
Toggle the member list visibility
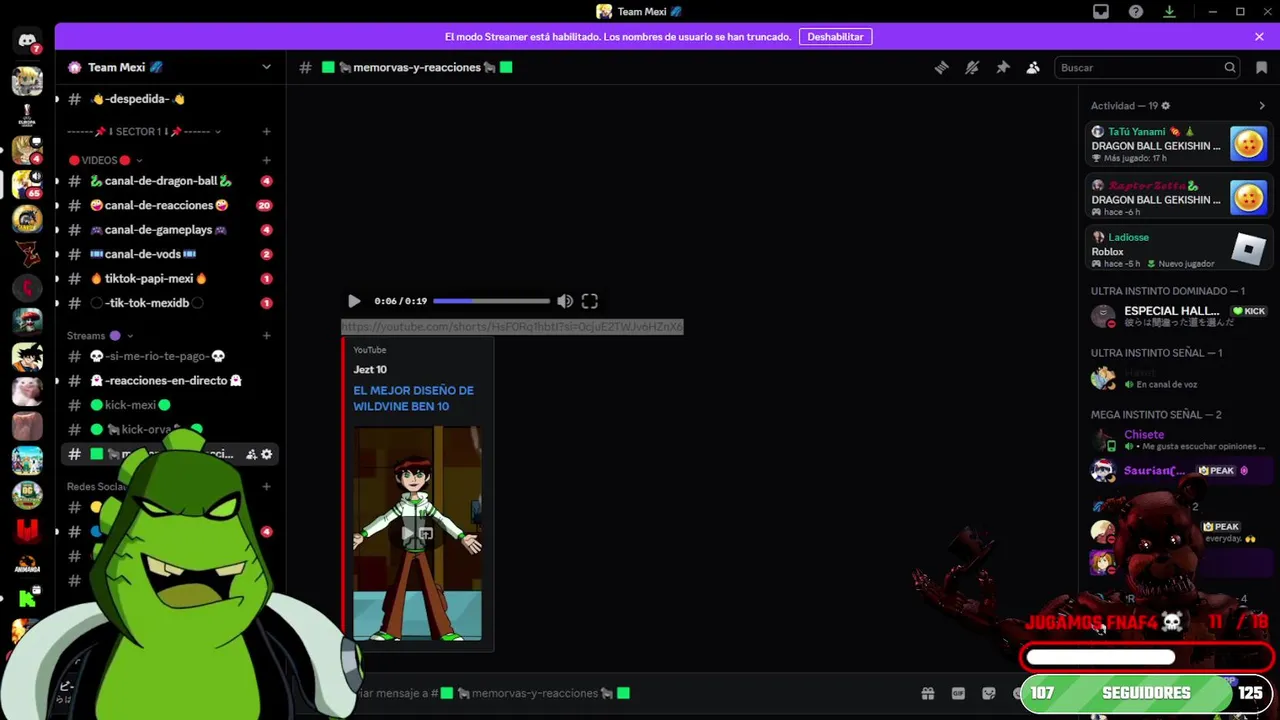1033,67
